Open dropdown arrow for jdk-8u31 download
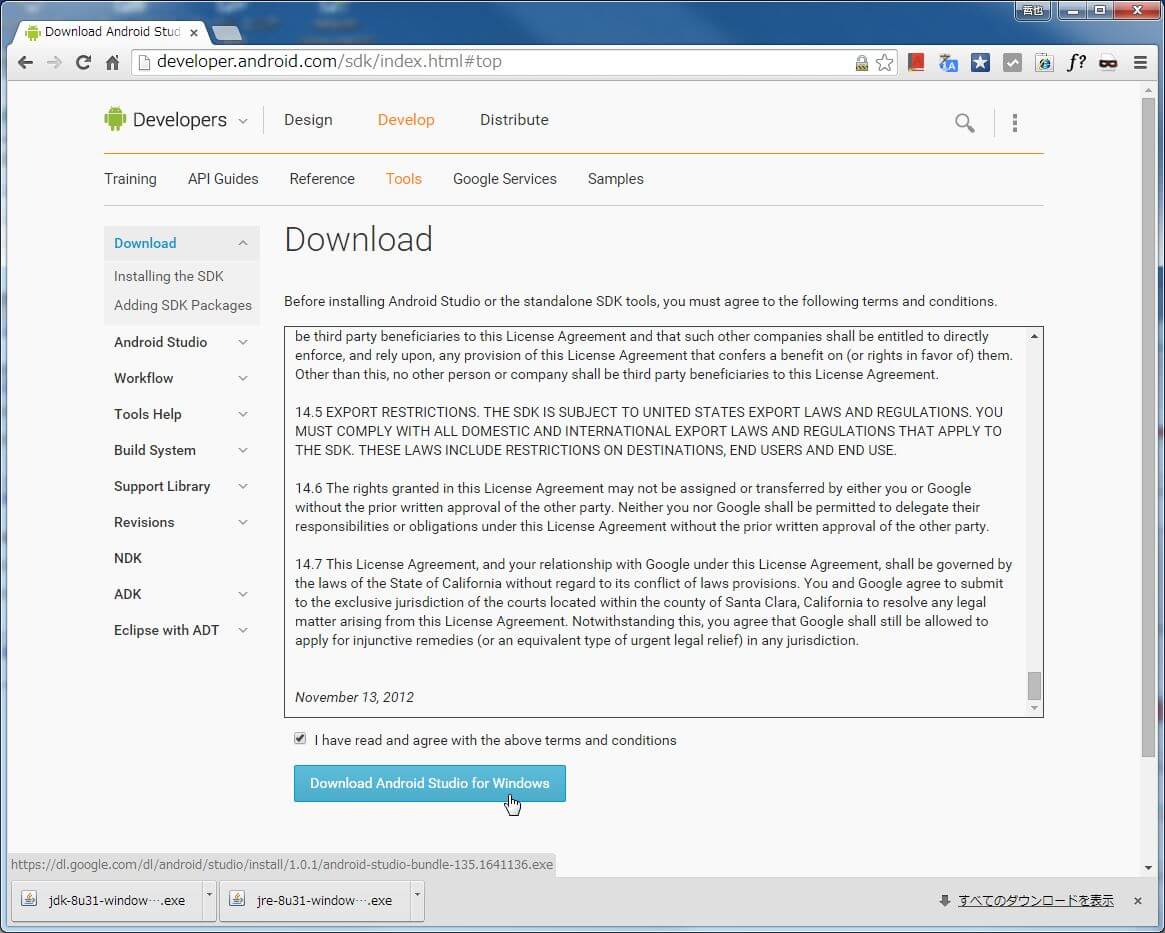Viewport: 1165px width, 933px height. (x=209, y=891)
